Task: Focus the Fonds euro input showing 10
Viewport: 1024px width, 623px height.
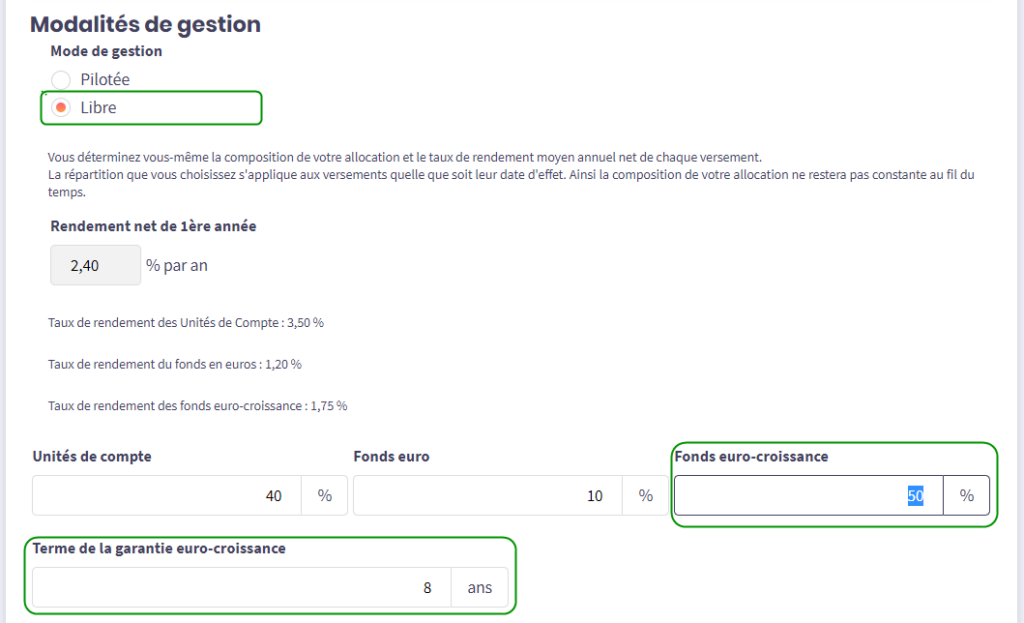Action: tap(488, 495)
